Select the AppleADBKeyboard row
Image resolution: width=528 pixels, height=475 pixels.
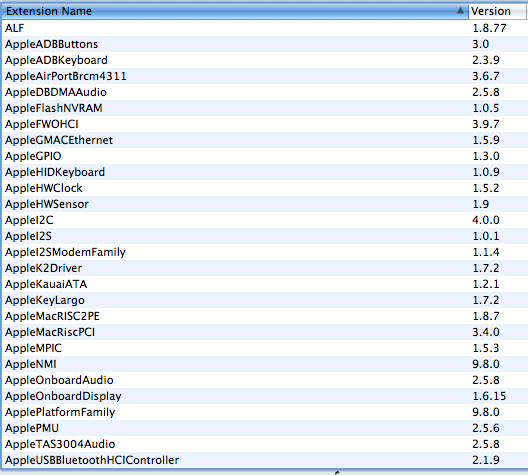(265, 60)
